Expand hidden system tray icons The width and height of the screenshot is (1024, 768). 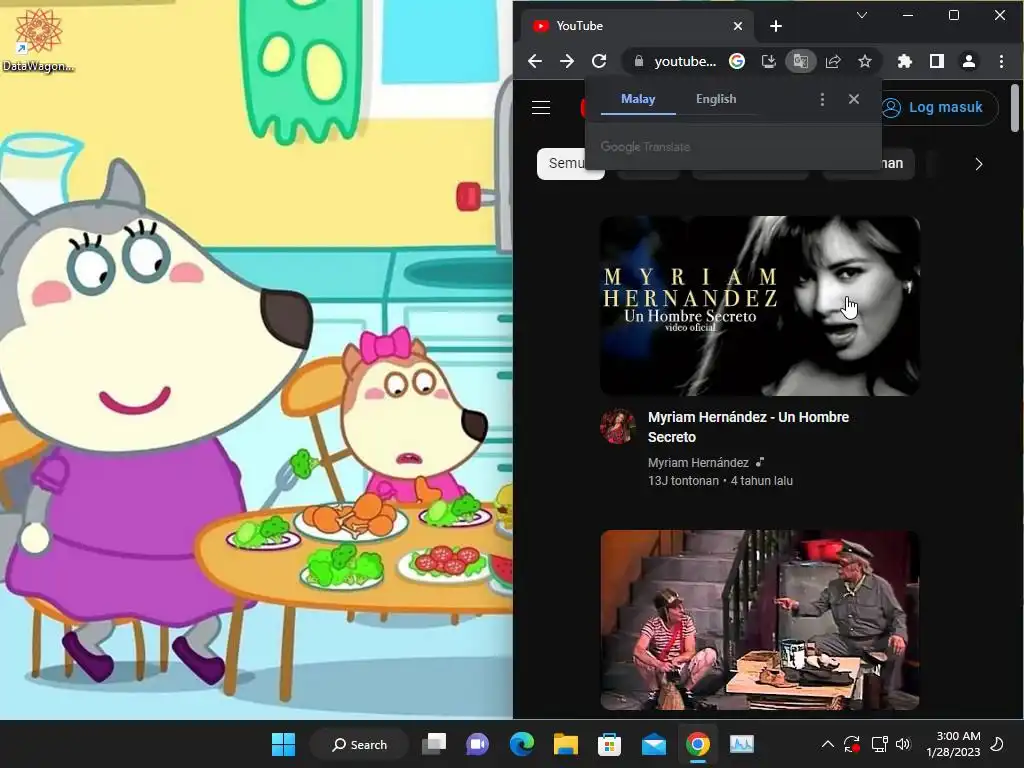pos(827,744)
